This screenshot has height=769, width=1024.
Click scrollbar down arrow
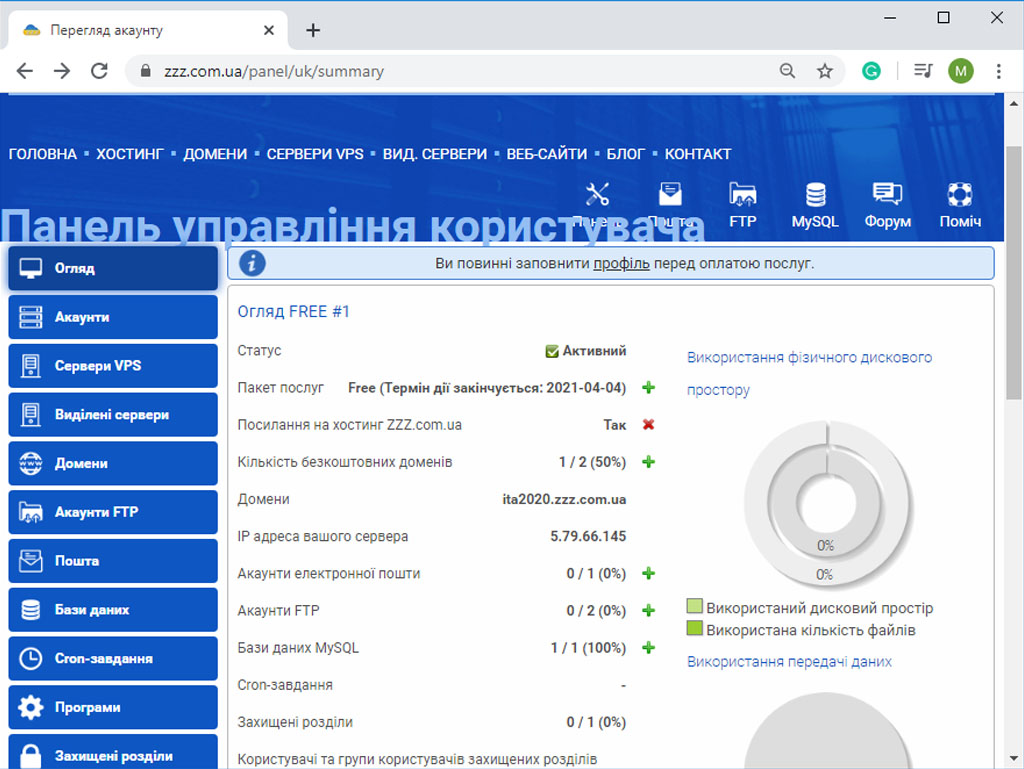pyautogui.click(x=1014, y=759)
